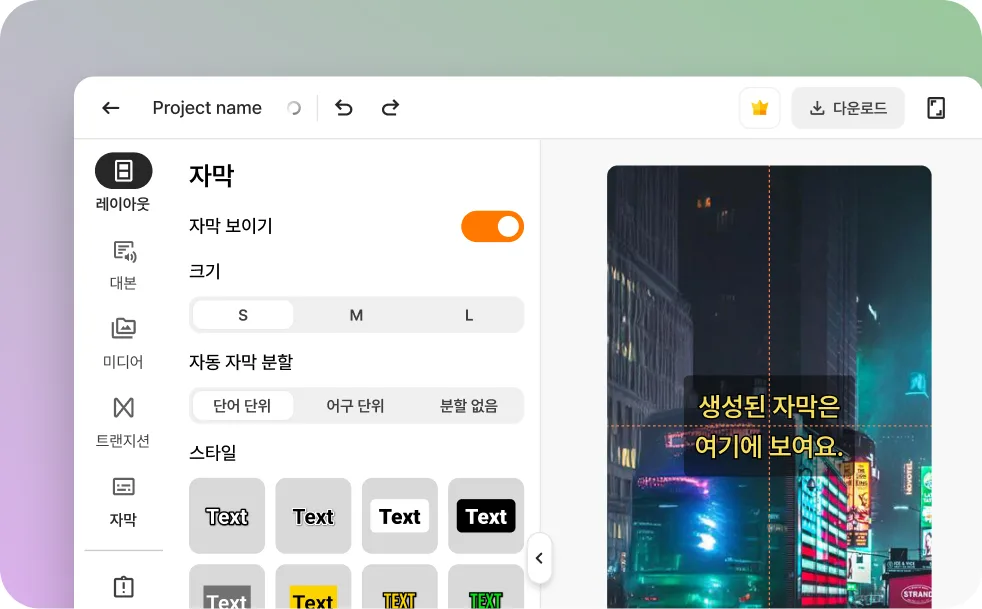The image size is (982, 609).
Task: Collapse the side panel with the chevron
Action: 539,558
